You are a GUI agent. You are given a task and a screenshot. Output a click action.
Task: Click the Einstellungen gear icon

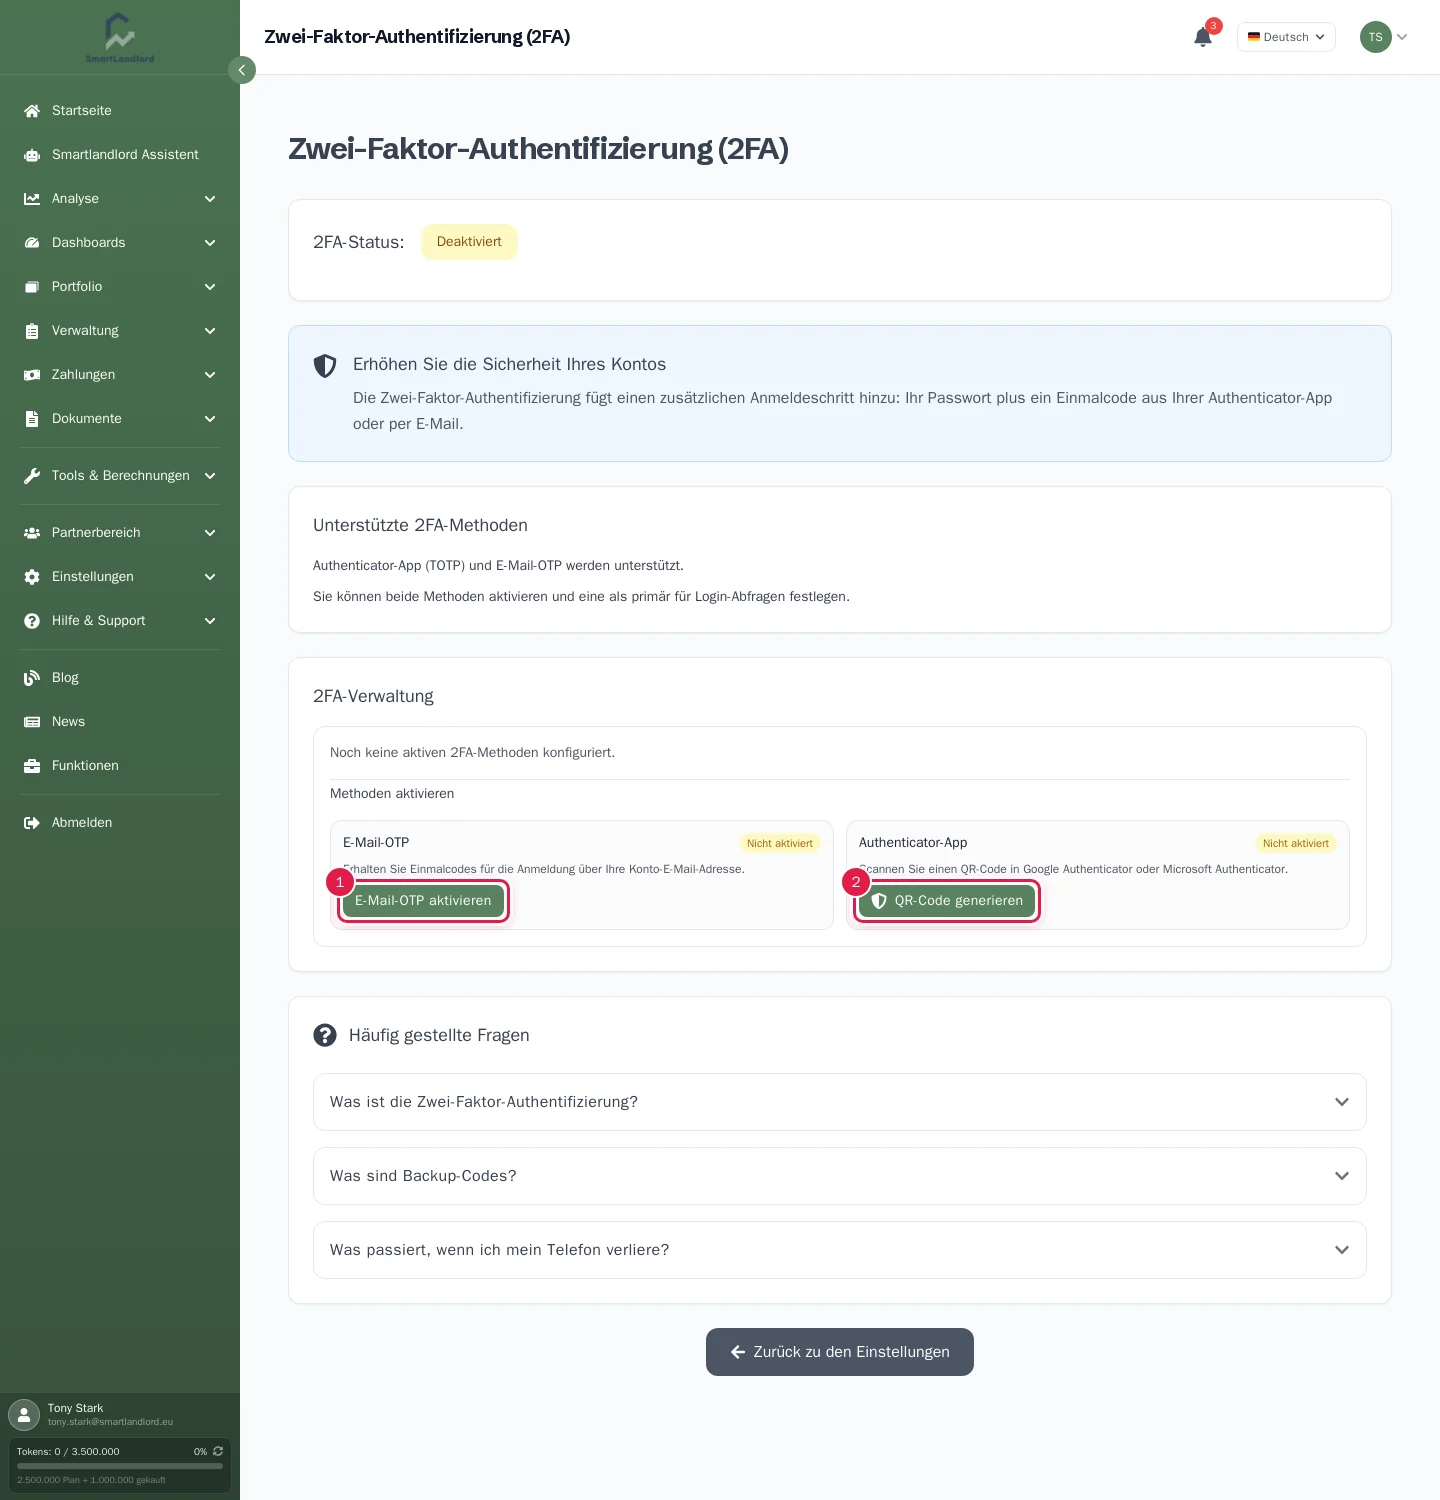coord(32,577)
